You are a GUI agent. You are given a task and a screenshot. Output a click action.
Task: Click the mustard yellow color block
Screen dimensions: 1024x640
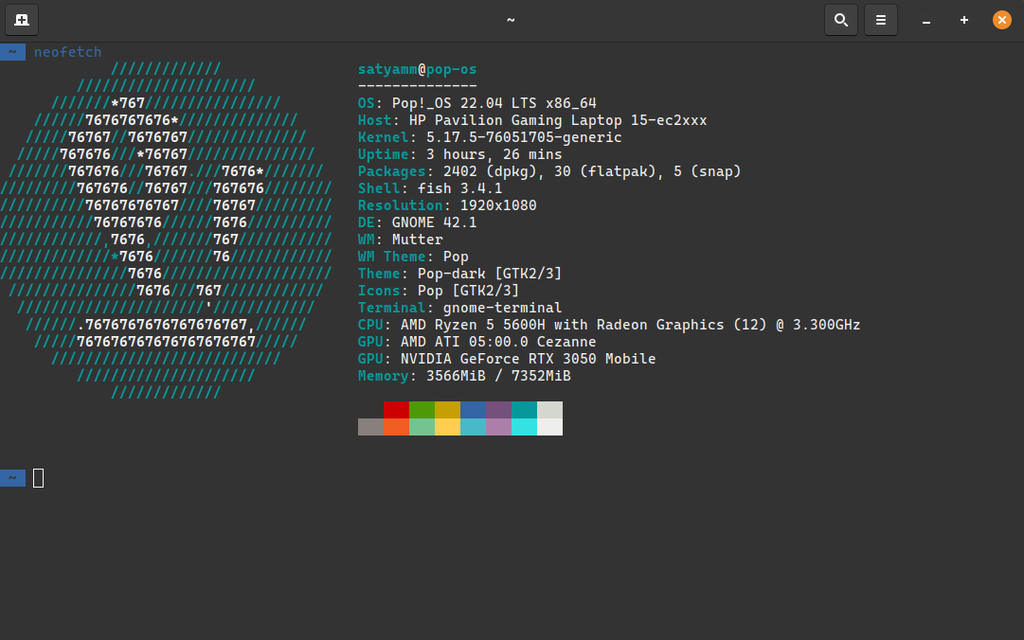coord(447,410)
